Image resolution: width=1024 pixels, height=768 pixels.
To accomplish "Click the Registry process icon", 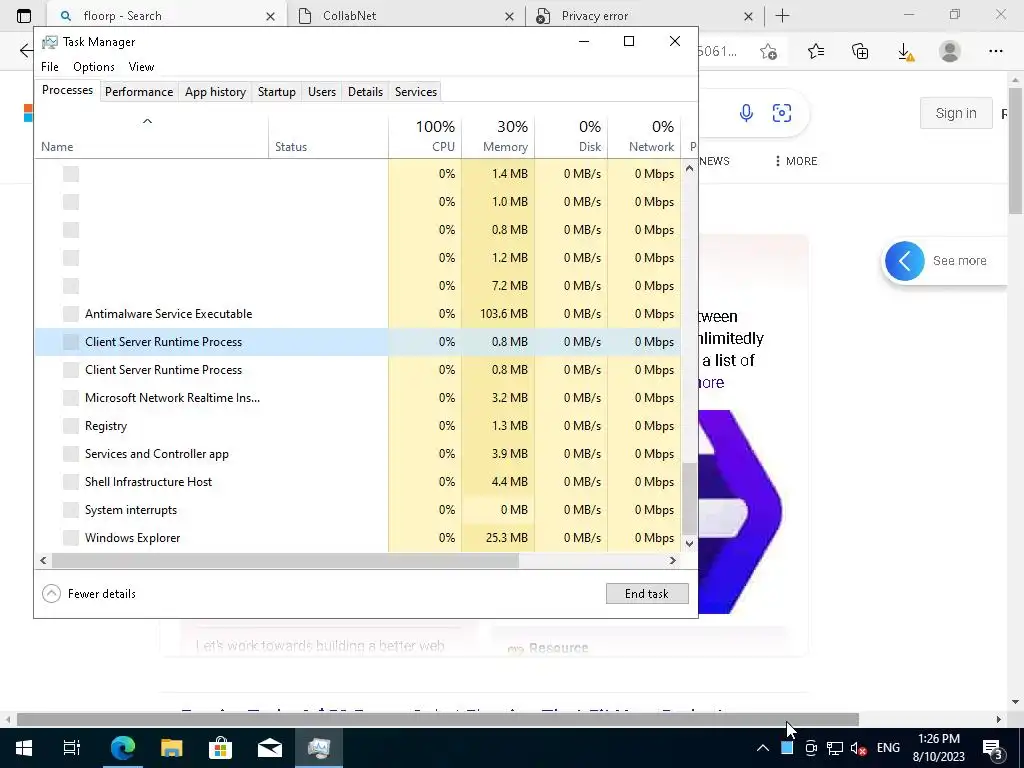I will coord(71,426).
